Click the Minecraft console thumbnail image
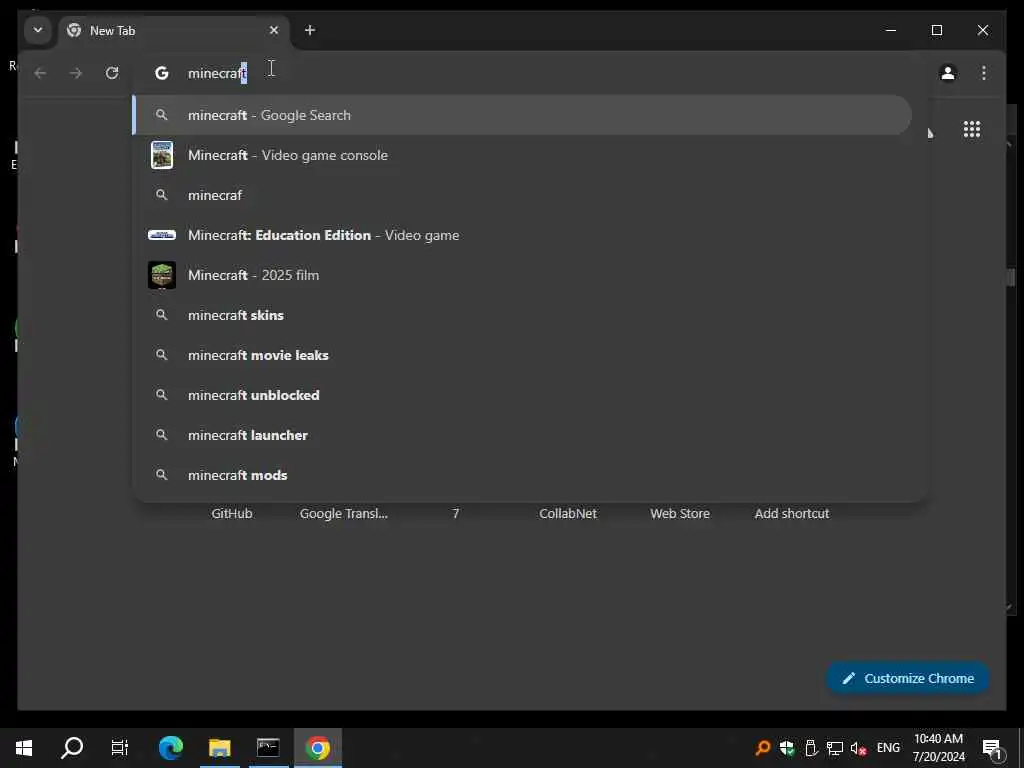Image resolution: width=1024 pixels, height=768 pixels. pos(162,155)
